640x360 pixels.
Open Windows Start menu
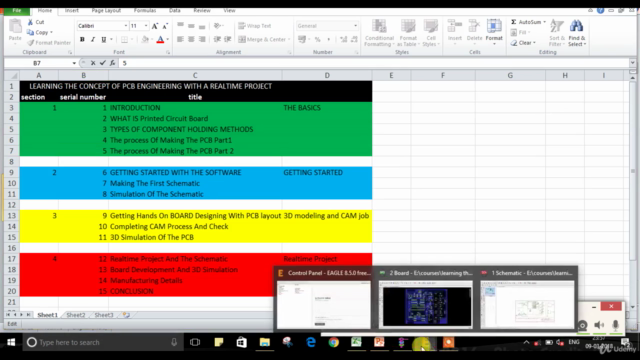[11, 342]
